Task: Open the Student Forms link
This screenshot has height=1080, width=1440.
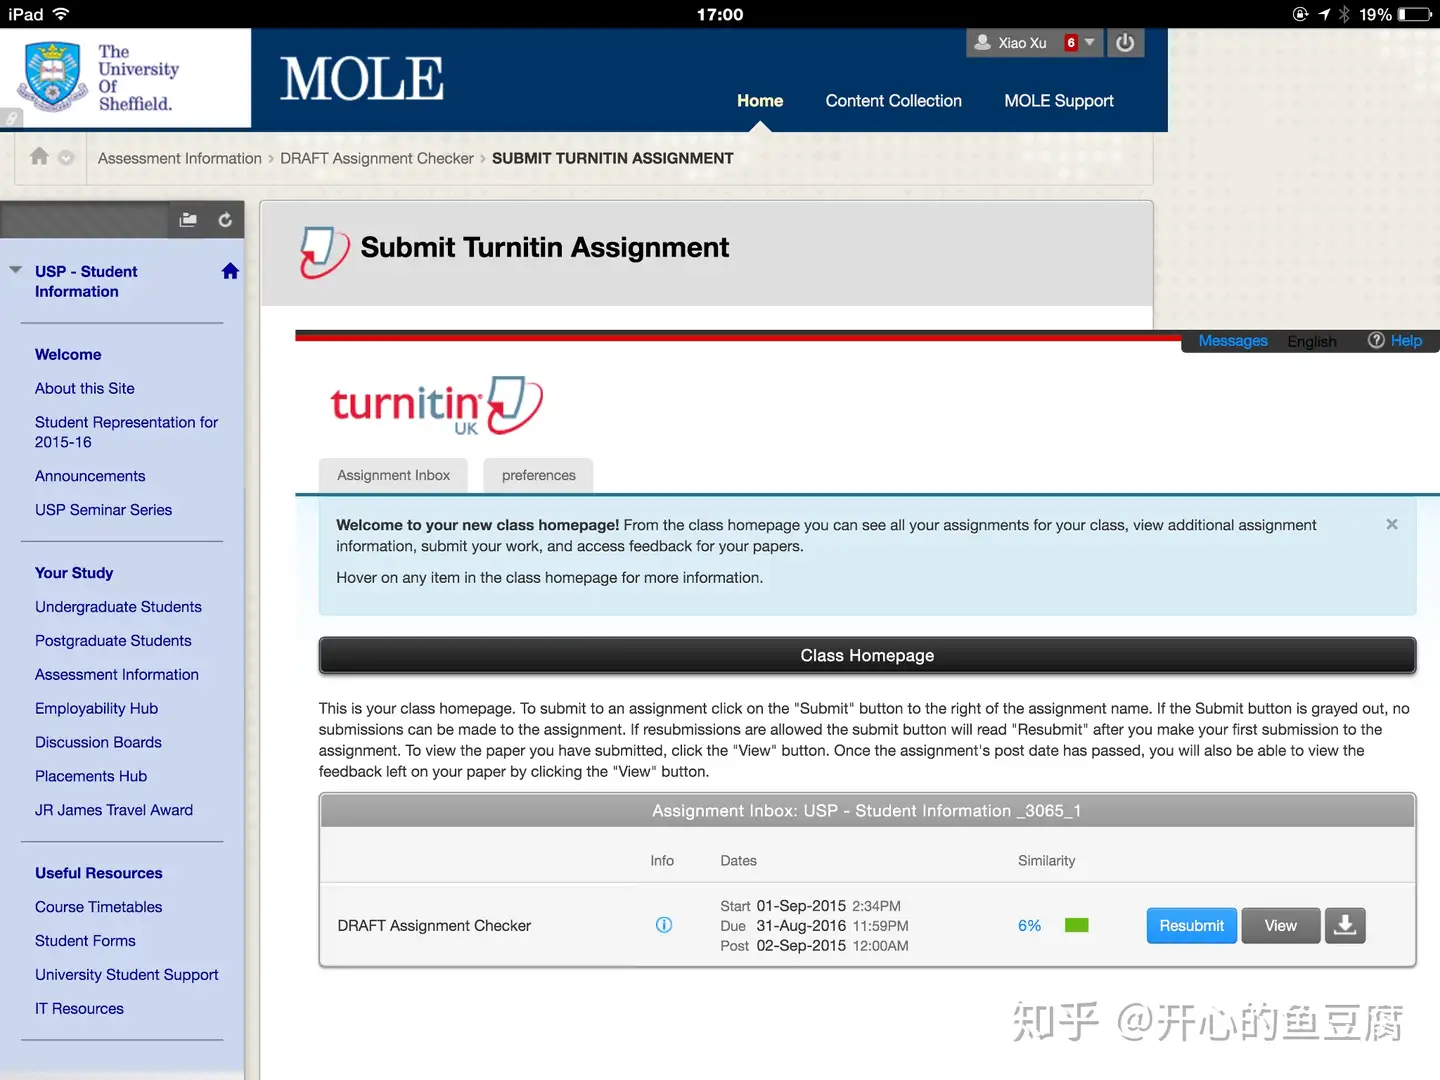Action: (85, 941)
